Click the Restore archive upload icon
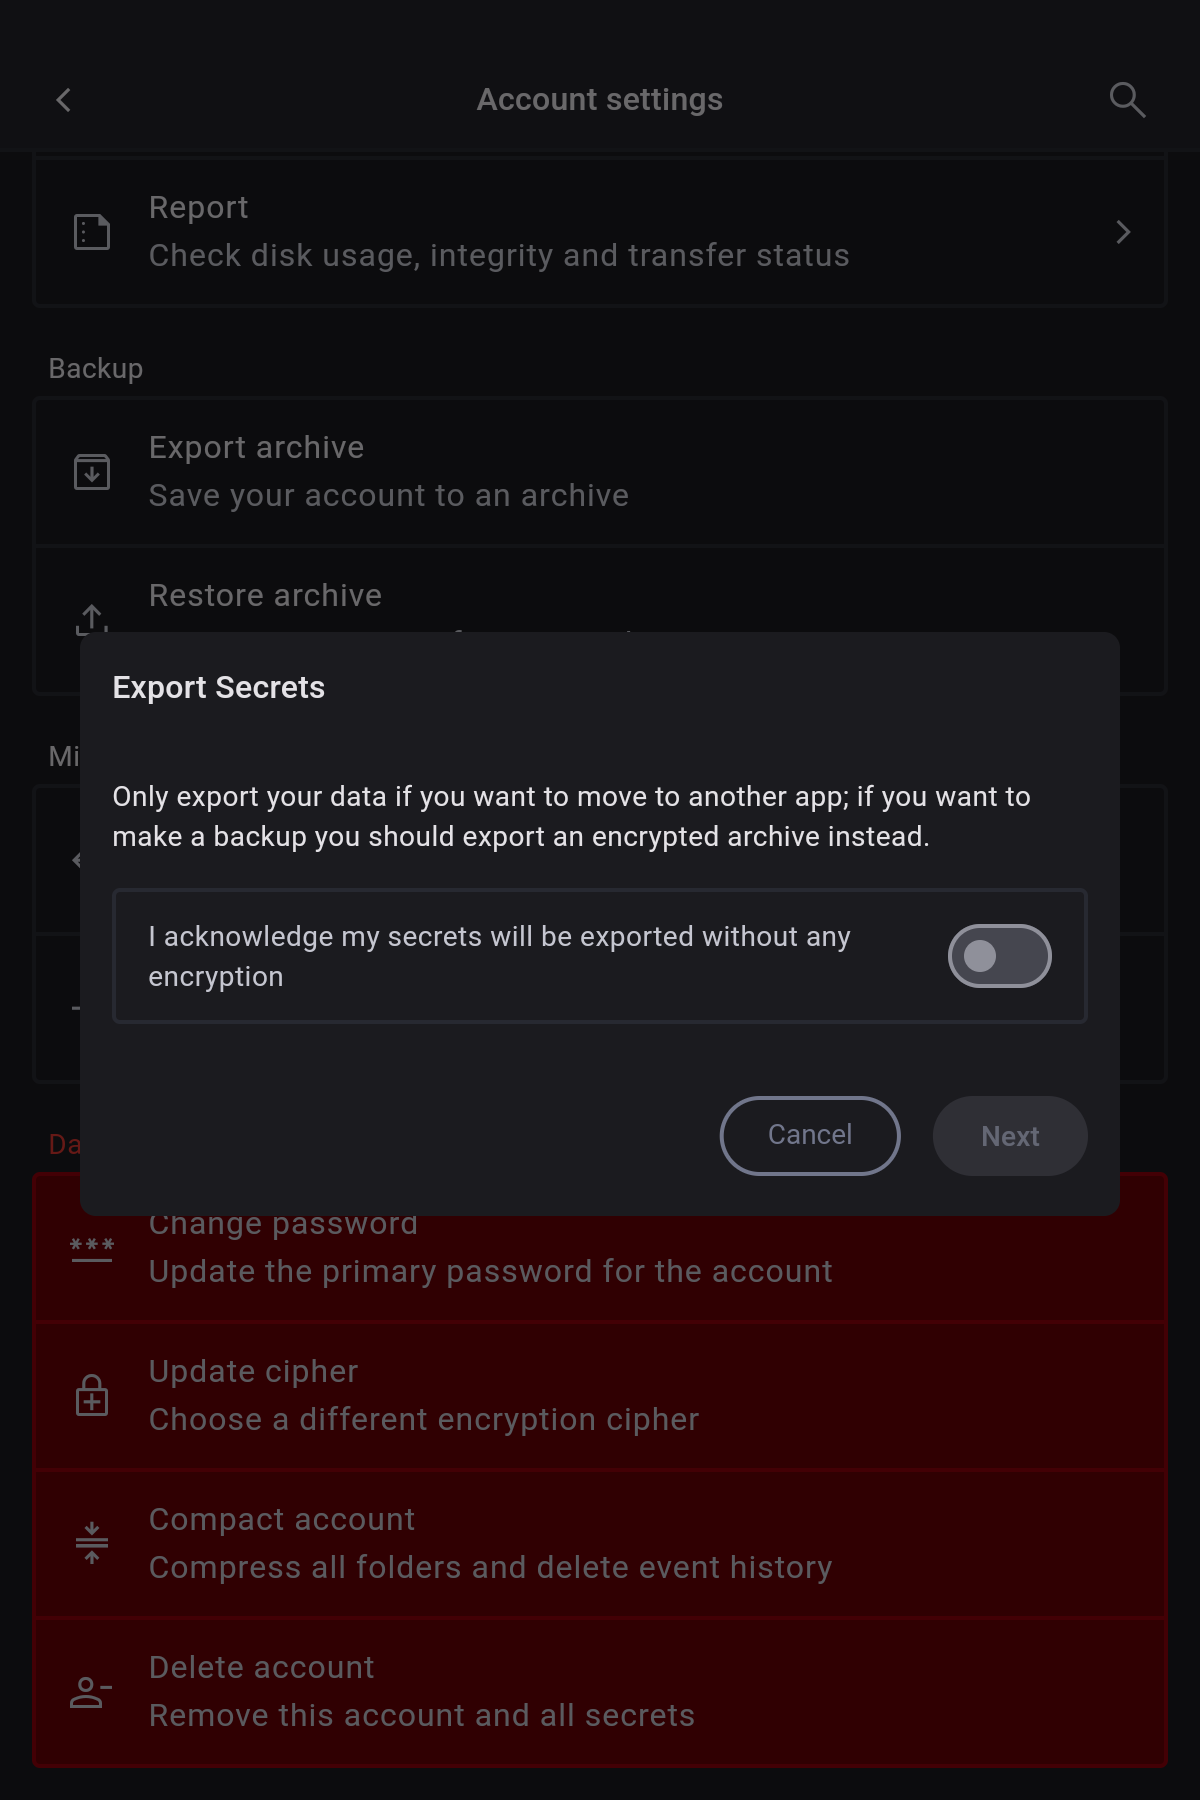 pyautogui.click(x=92, y=617)
